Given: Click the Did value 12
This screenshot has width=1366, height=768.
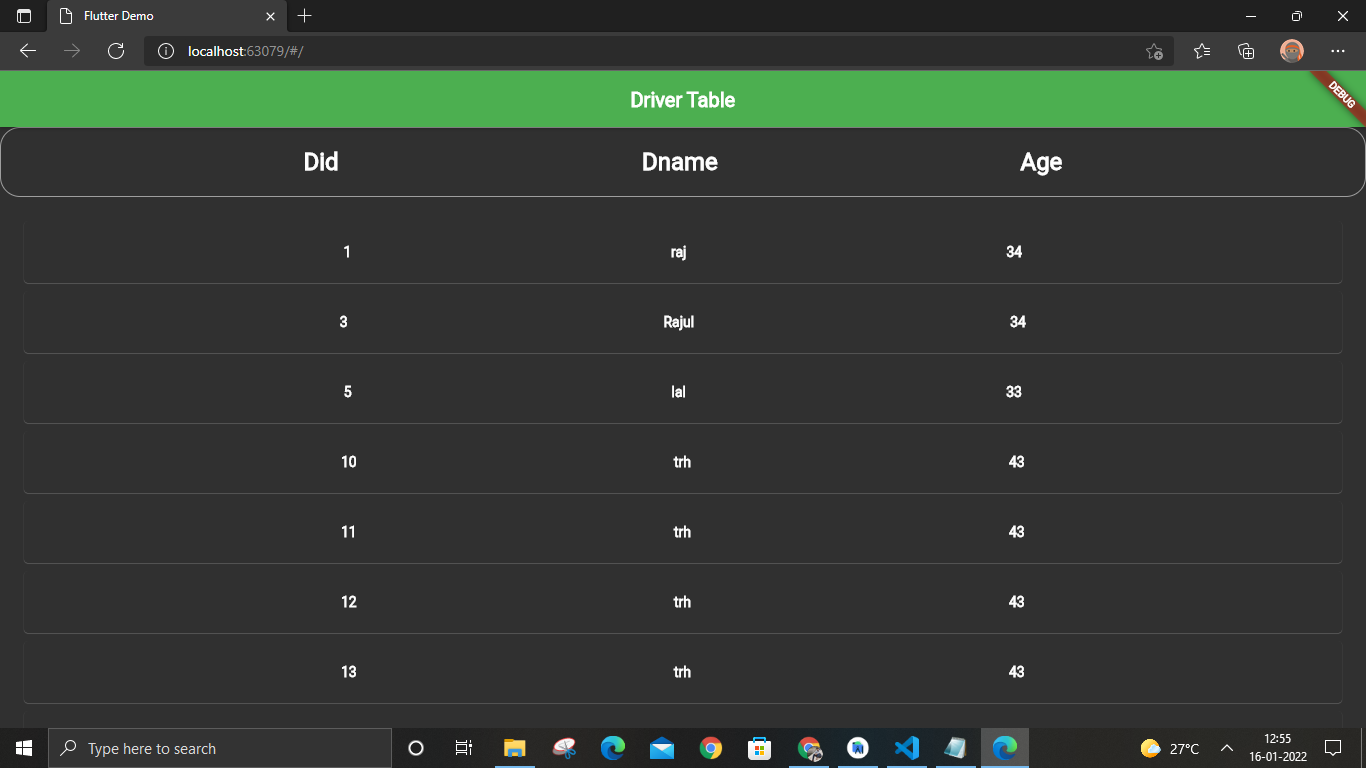Looking at the screenshot, I should 349,602.
